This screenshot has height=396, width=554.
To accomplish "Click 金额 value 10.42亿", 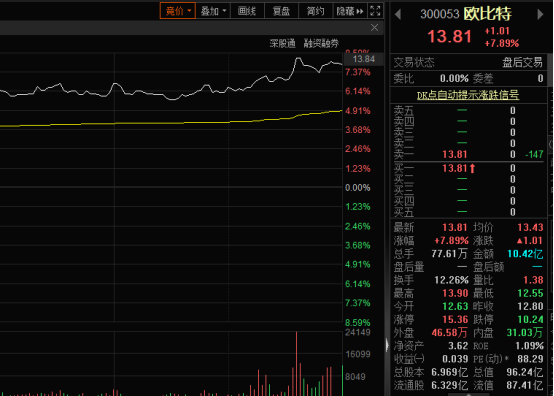I will point(525,254).
